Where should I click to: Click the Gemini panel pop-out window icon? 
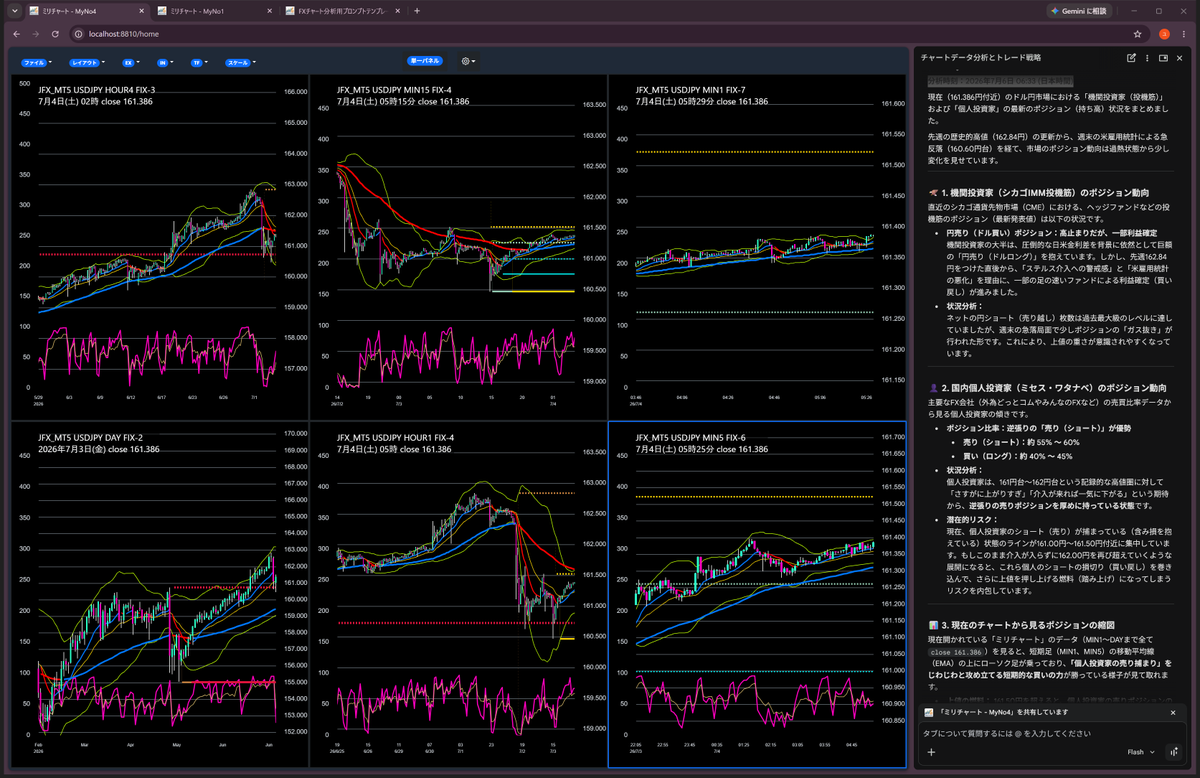click(x=1163, y=59)
